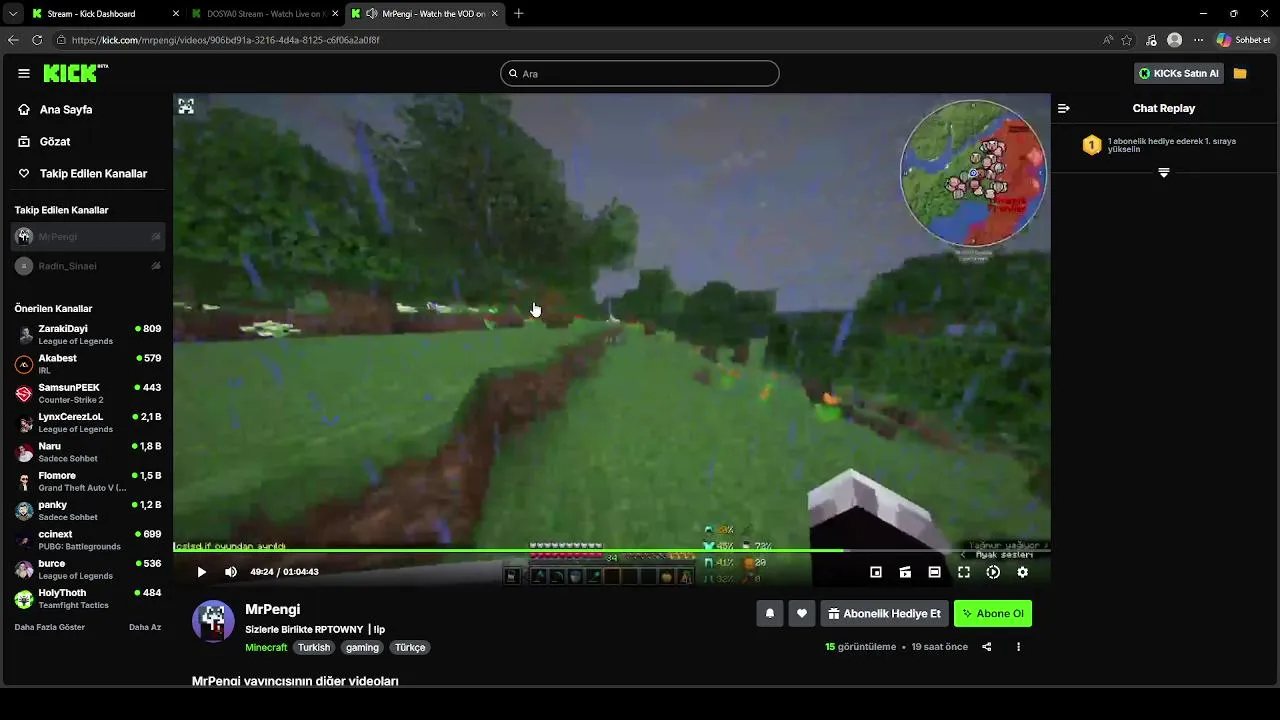Create a clip with the clapperboard icon
The height and width of the screenshot is (720, 1280).
905,572
